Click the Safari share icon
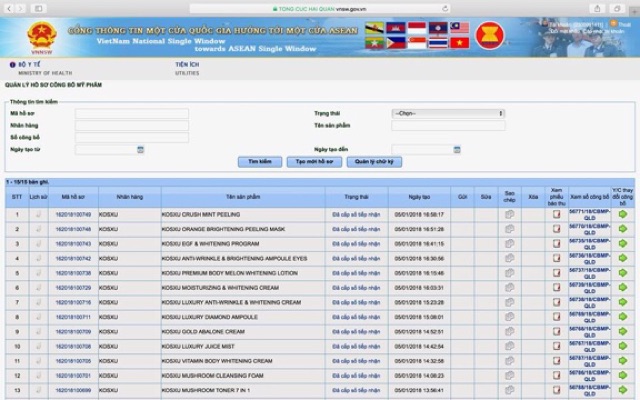The width and height of the screenshot is (640, 400). tap(597, 9)
